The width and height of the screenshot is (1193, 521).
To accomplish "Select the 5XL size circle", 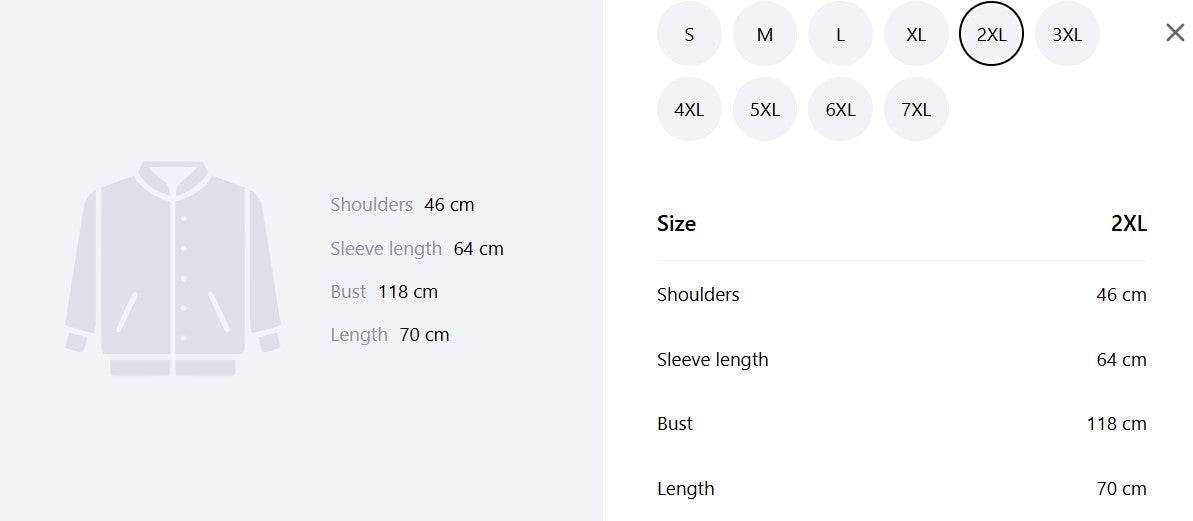I will [x=765, y=110].
